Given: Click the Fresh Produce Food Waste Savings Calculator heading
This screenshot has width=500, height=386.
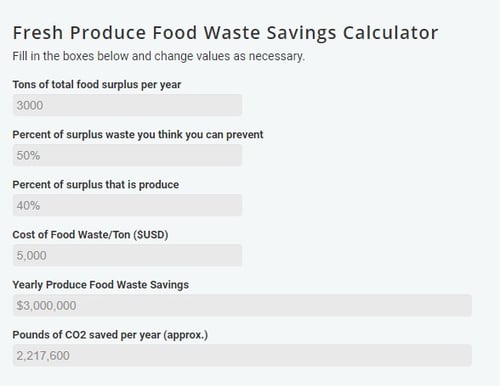Looking at the screenshot, I should [225, 33].
